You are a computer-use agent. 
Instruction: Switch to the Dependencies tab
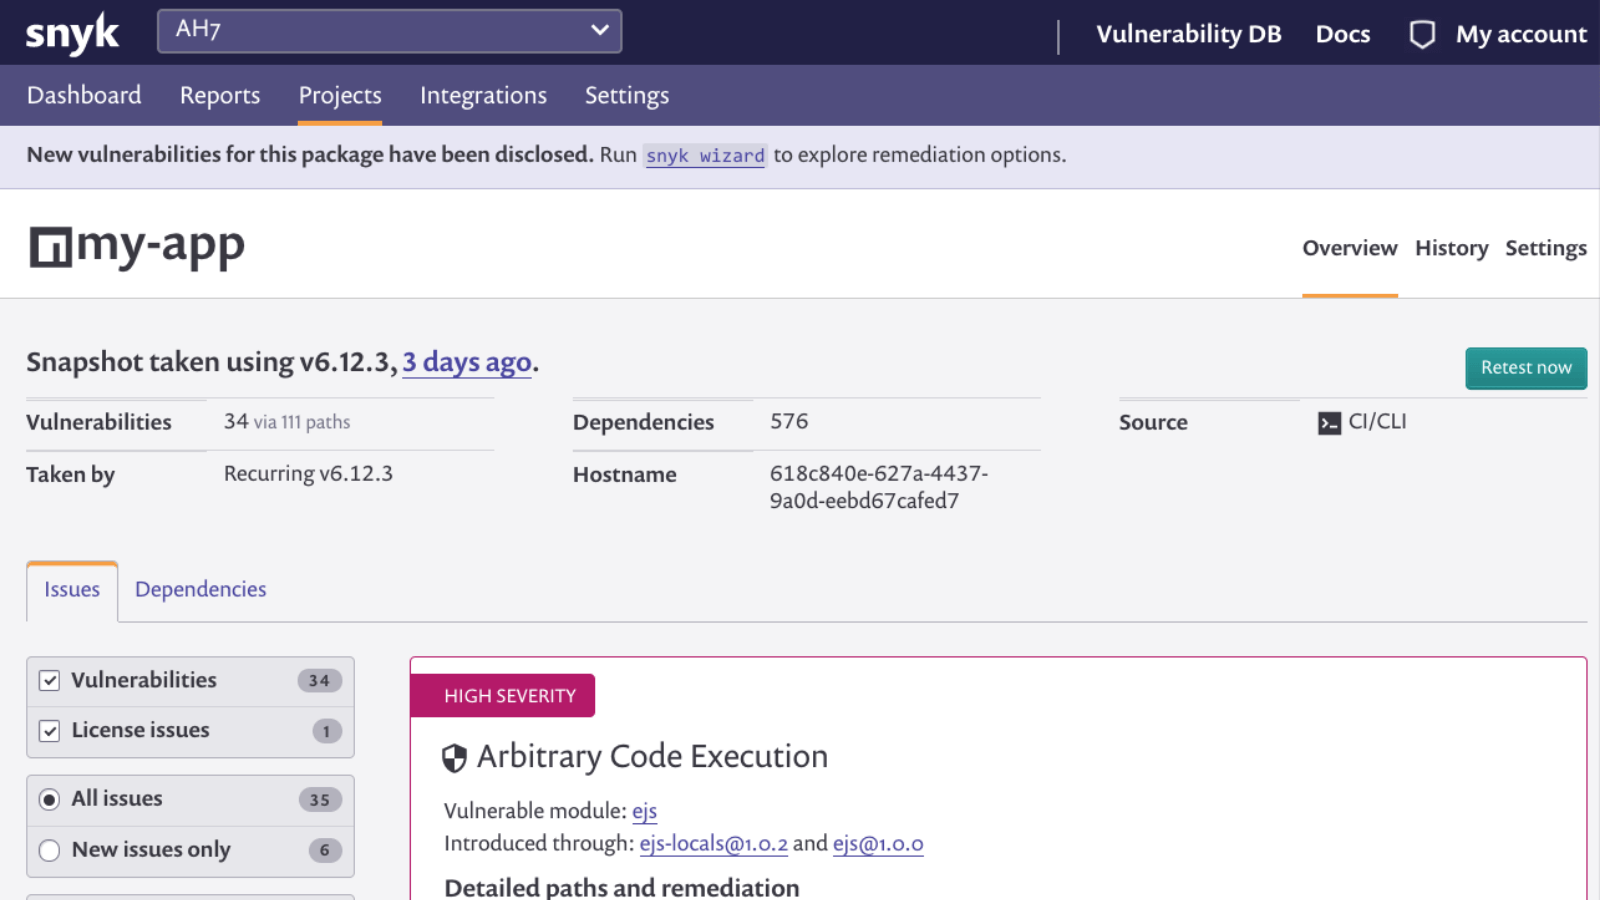pyautogui.click(x=200, y=590)
